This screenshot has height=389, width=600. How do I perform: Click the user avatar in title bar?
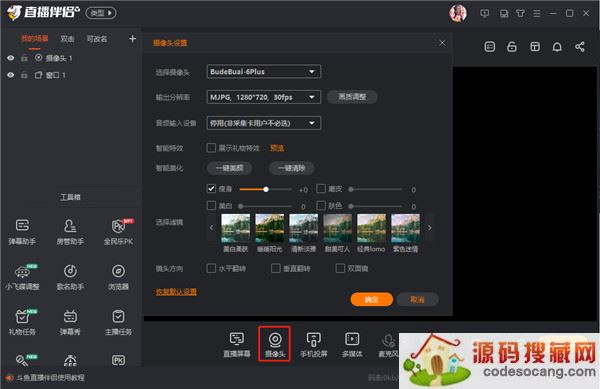pyautogui.click(x=458, y=13)
